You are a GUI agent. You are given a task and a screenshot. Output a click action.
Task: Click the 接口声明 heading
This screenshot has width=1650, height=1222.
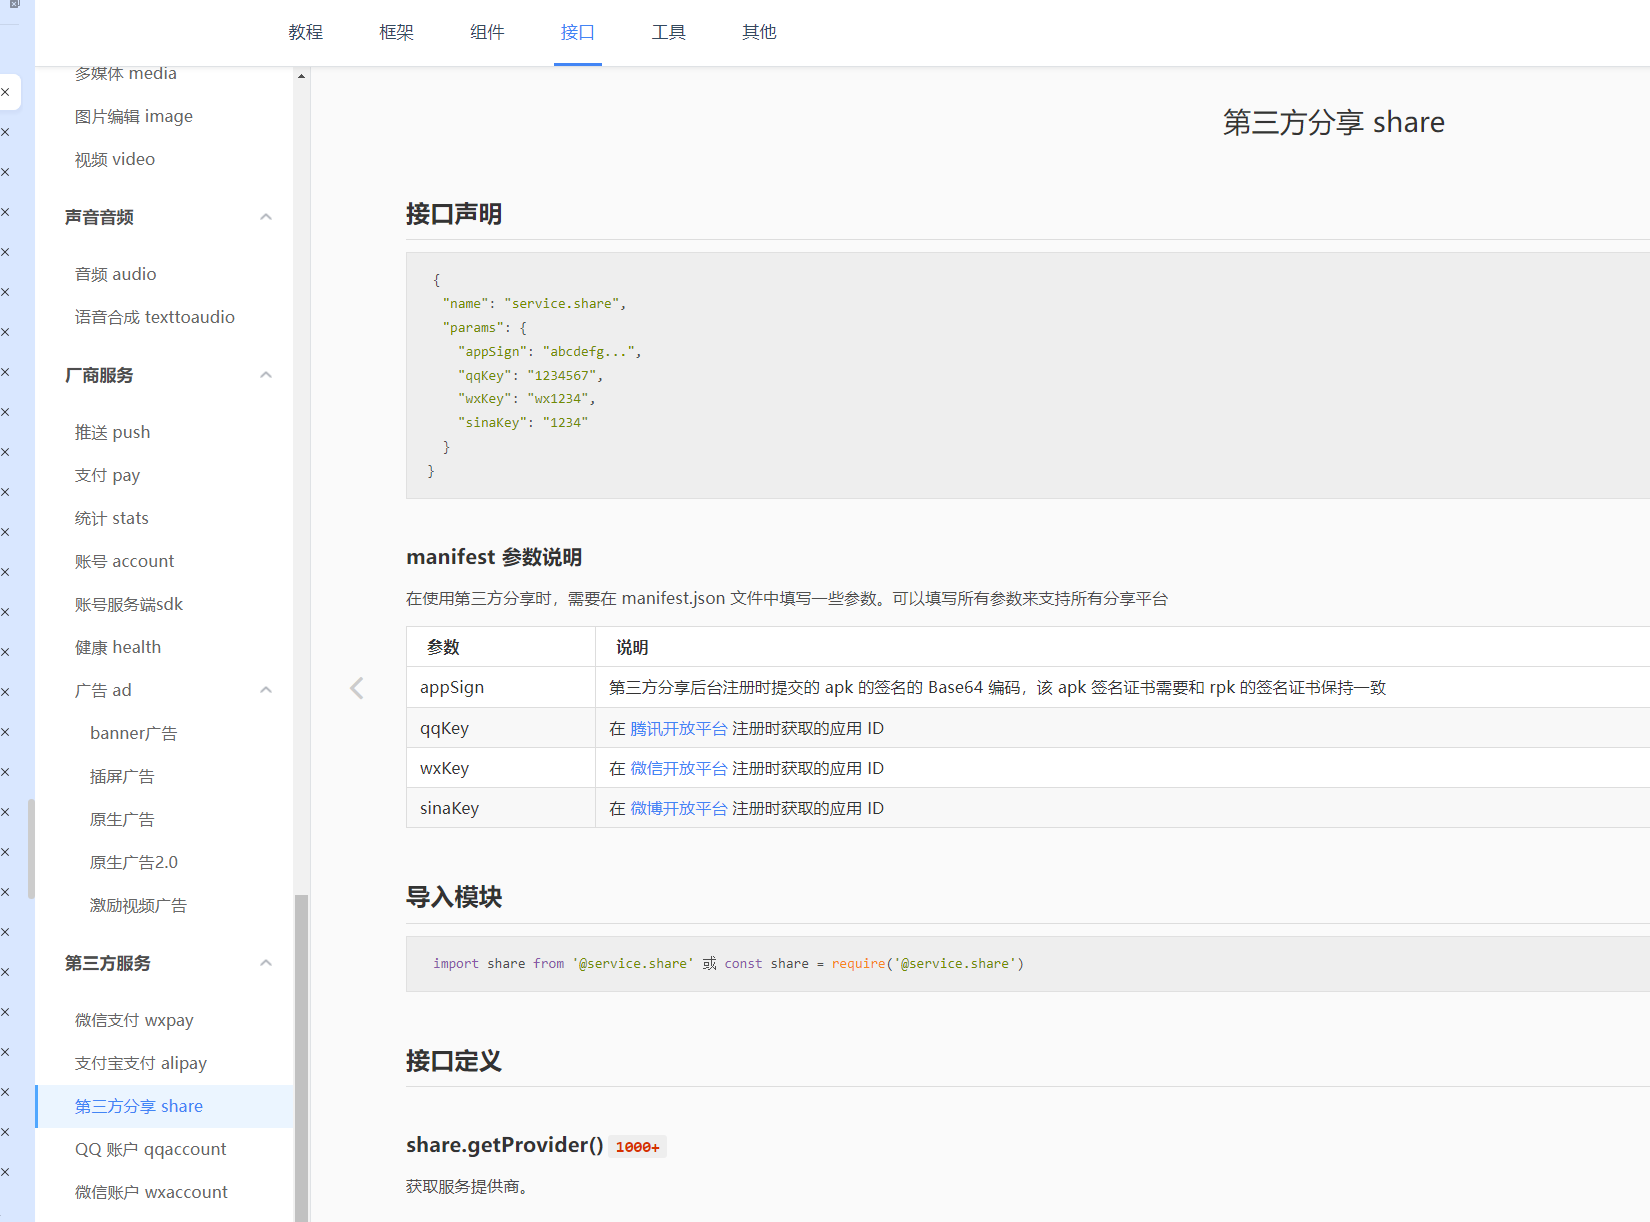pyautogui.click(x=454, y=214)
